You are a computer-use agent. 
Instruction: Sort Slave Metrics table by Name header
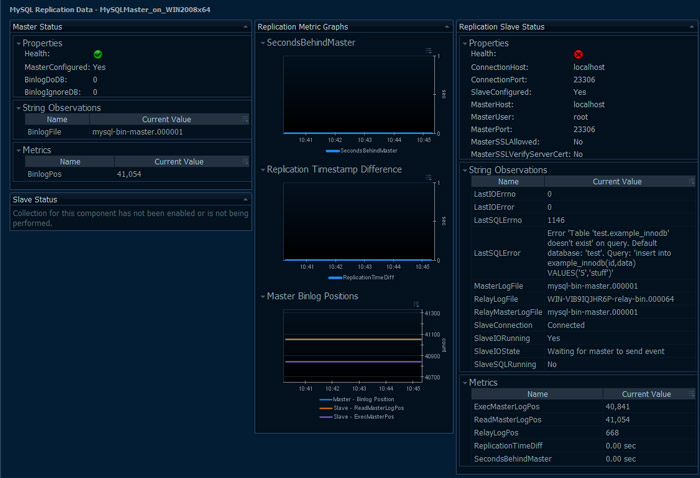click(537, 394)
